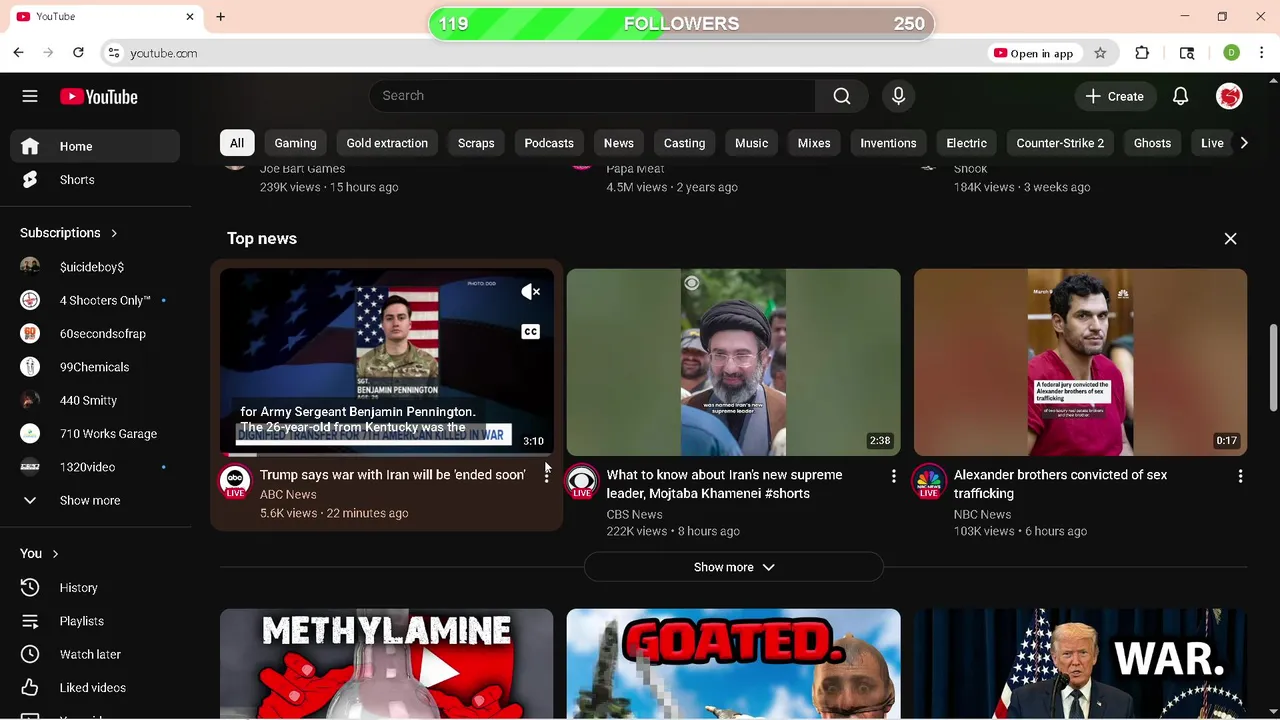
Task: Open the account avatar menu
Action: click(x=1229, y=96)
